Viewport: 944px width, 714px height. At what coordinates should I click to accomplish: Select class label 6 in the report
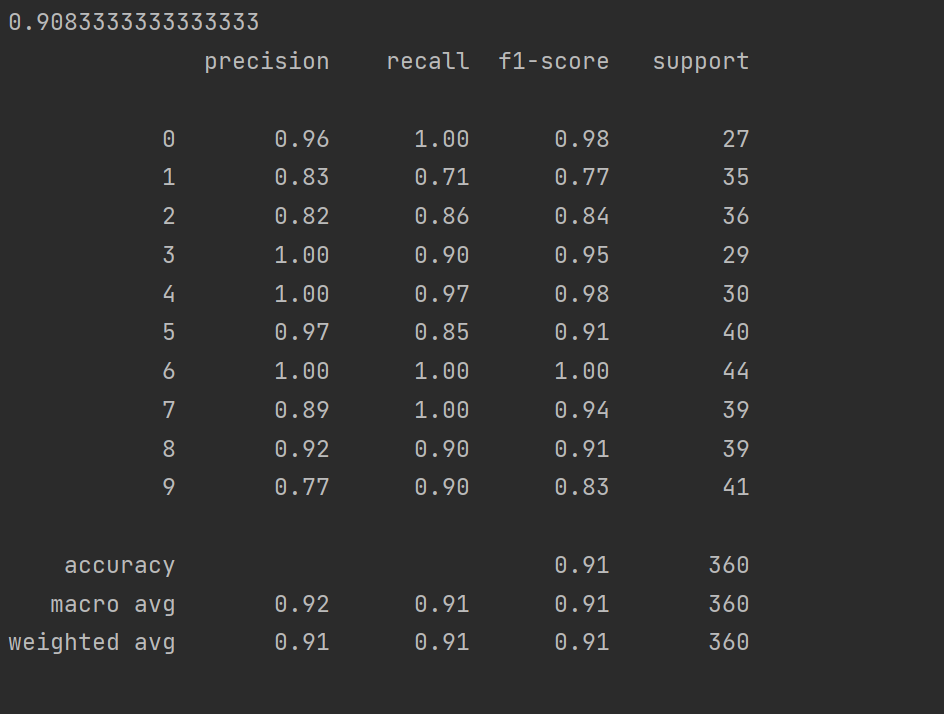(x=169, y=371)
